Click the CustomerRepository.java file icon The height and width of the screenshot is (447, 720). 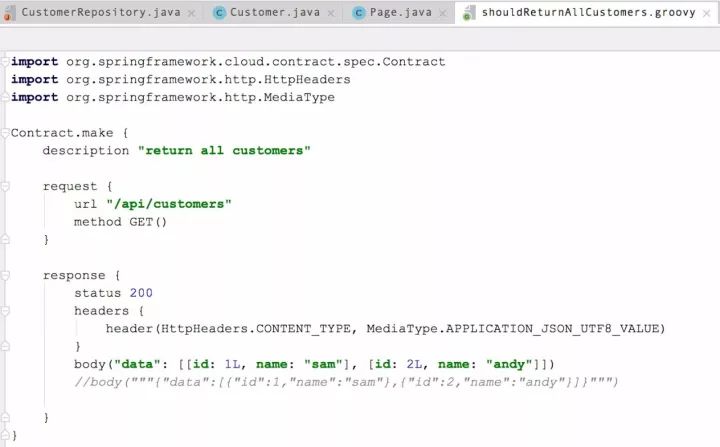click(9, 13)
